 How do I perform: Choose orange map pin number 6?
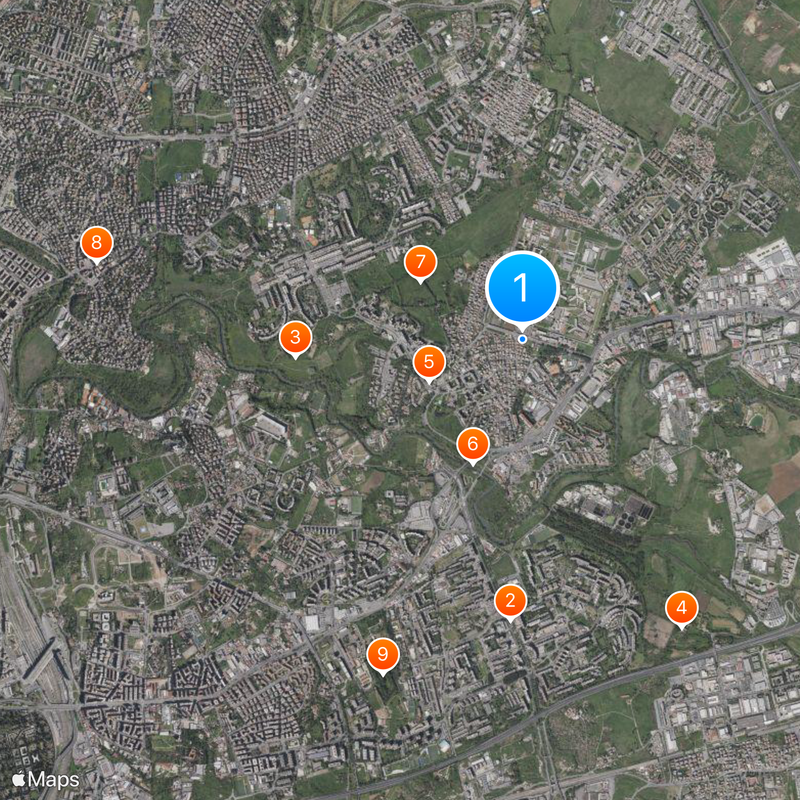click(x=473, y=445)
